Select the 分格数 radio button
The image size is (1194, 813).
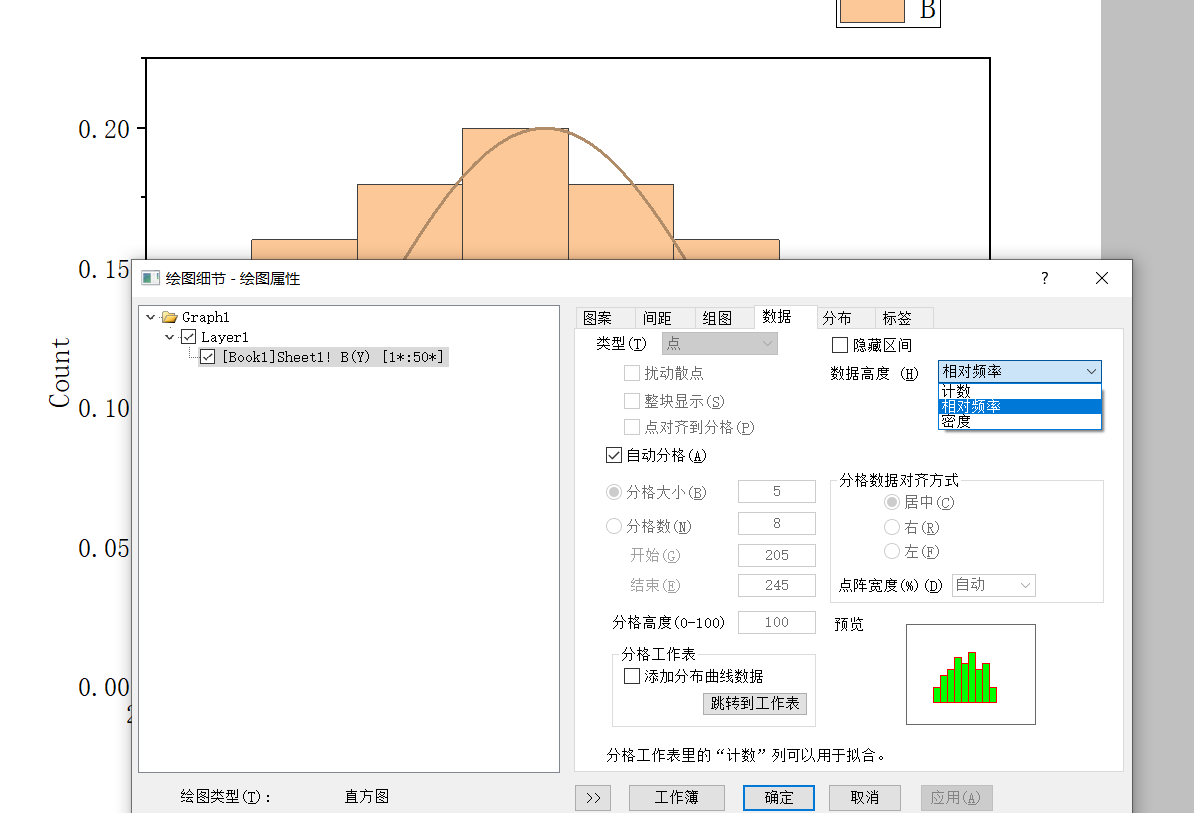(614, 526)
